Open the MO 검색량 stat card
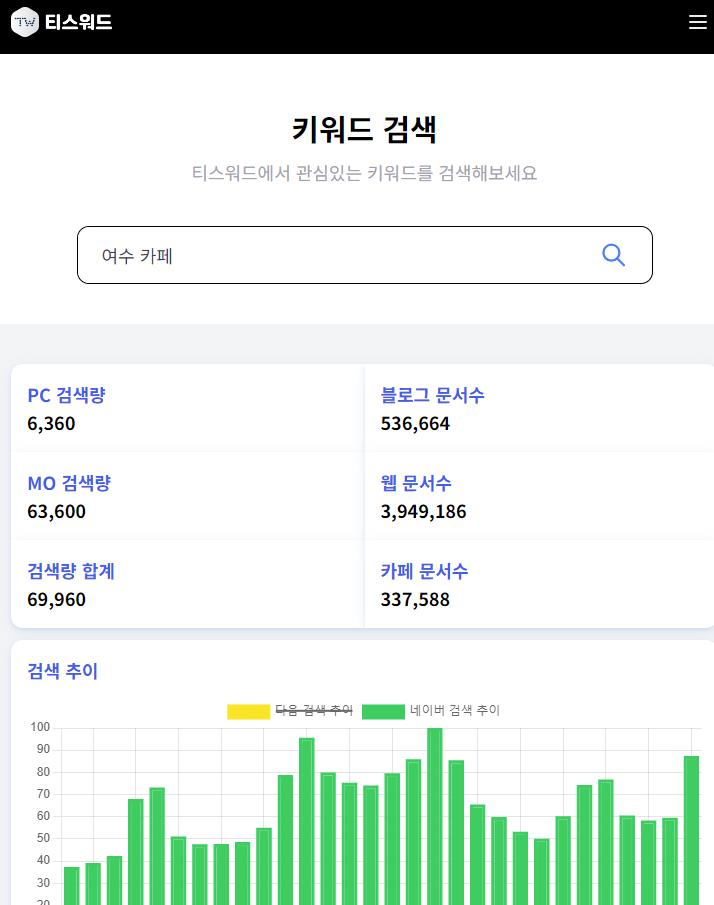This screenshot has height=905, width=714. point(186,495)
